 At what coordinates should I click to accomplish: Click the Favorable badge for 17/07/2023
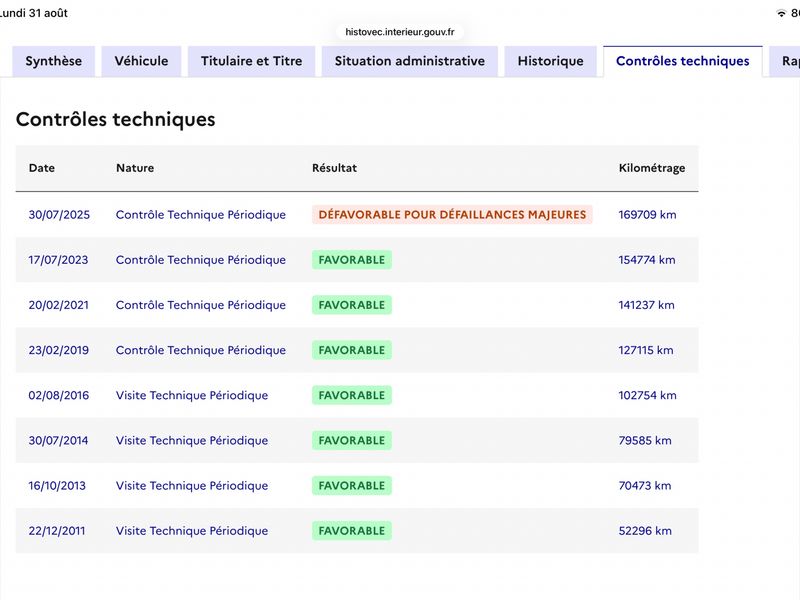point(352,260)
